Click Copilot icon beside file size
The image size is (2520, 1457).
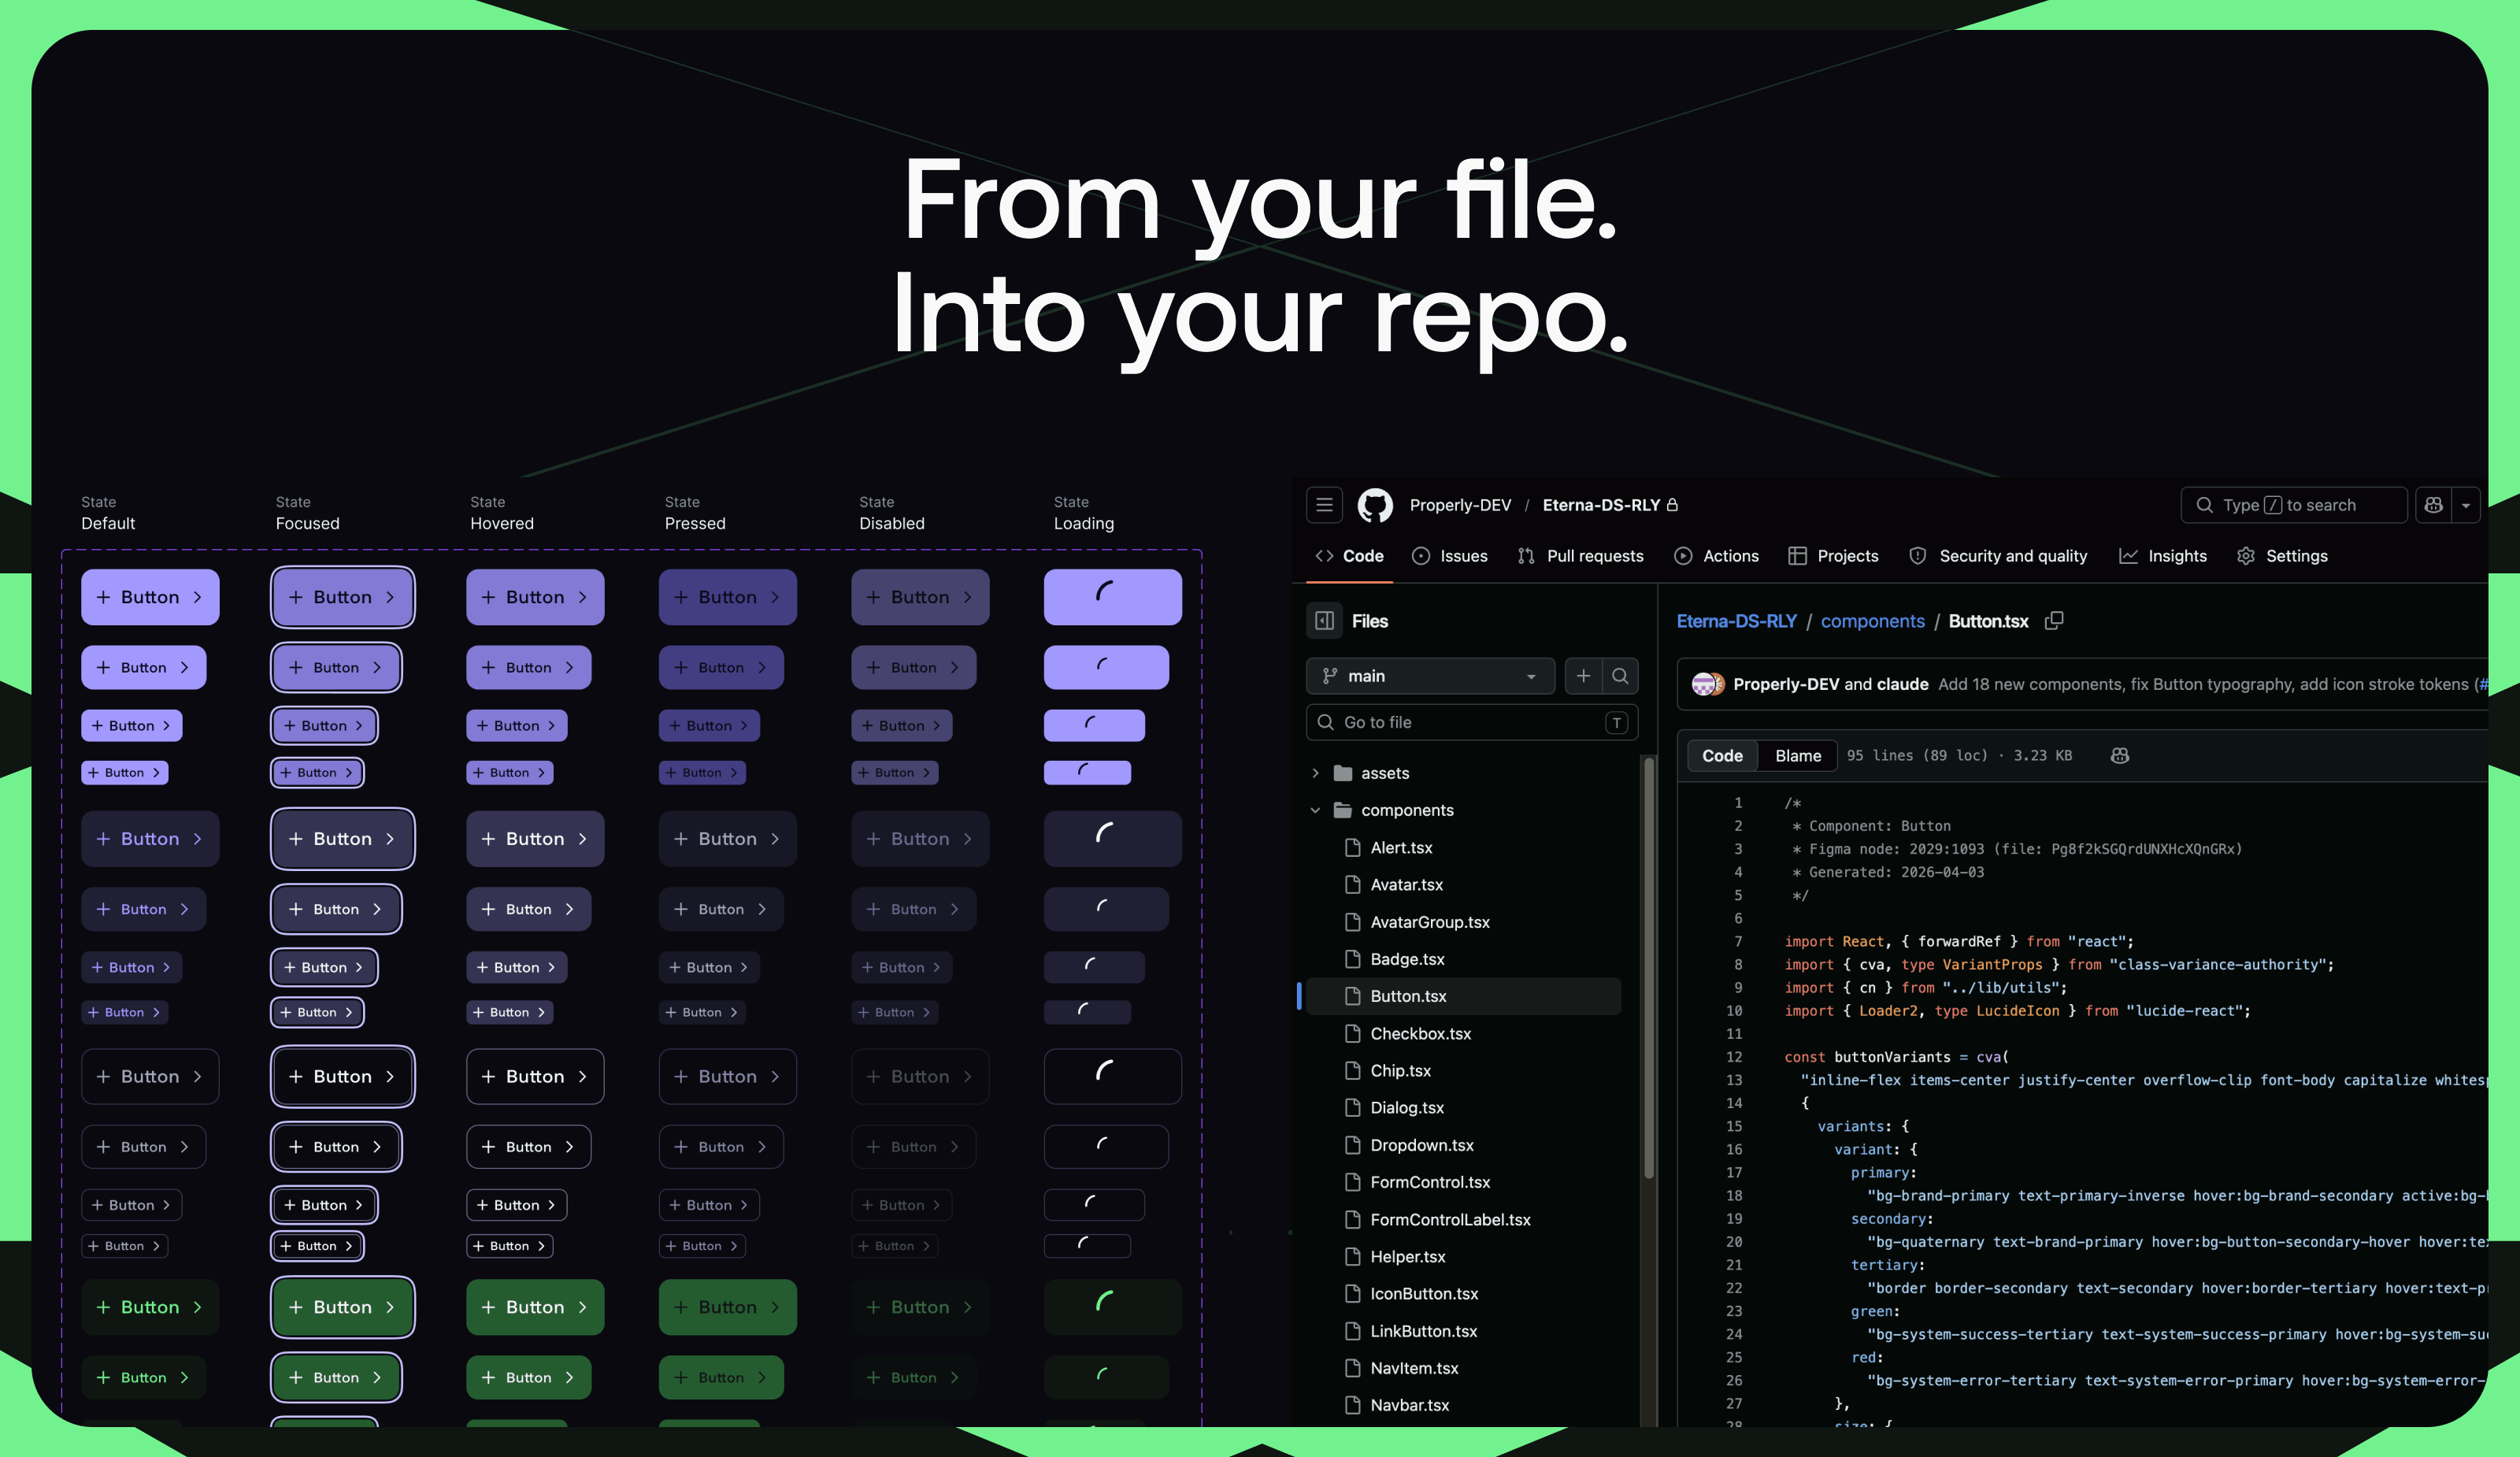[2119, 756]
